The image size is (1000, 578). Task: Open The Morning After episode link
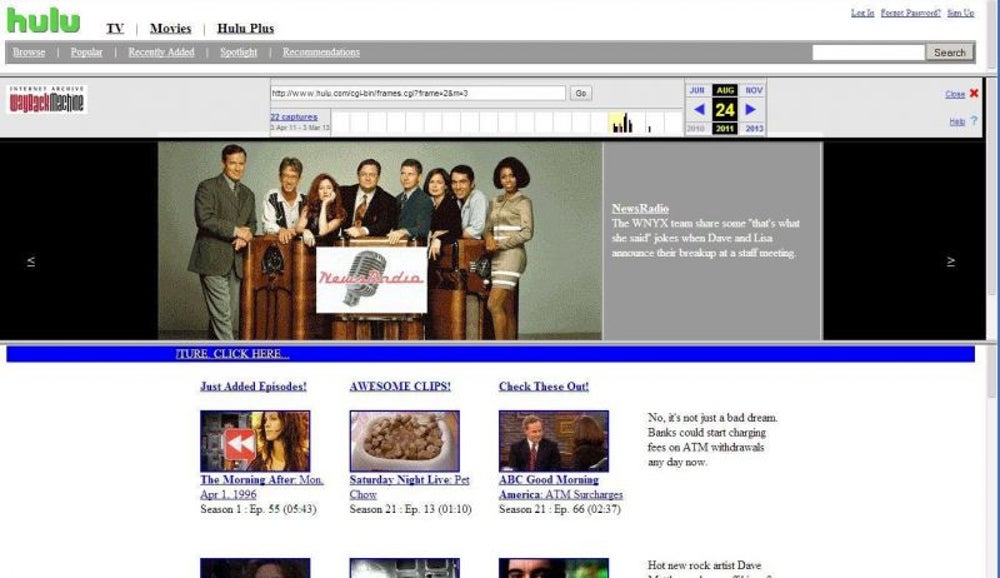[x=261, y=487]
